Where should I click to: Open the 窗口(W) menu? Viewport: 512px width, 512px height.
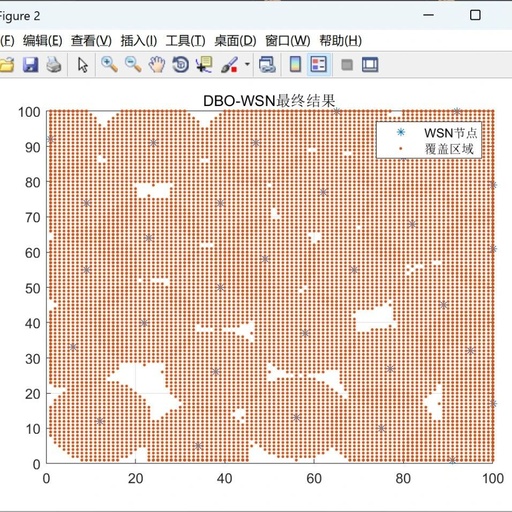(288, 41)
